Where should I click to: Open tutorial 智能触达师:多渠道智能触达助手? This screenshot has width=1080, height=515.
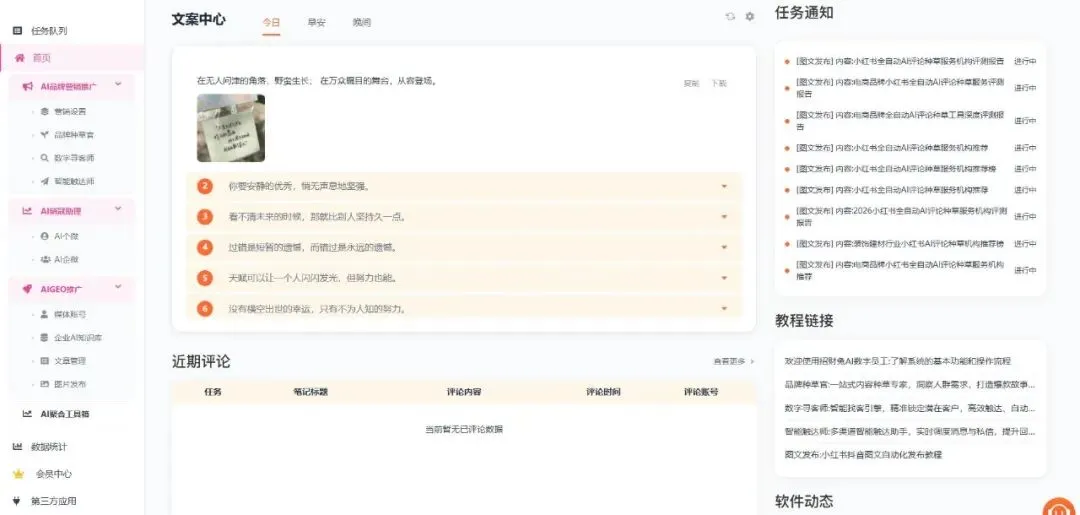tap(909, 432)
